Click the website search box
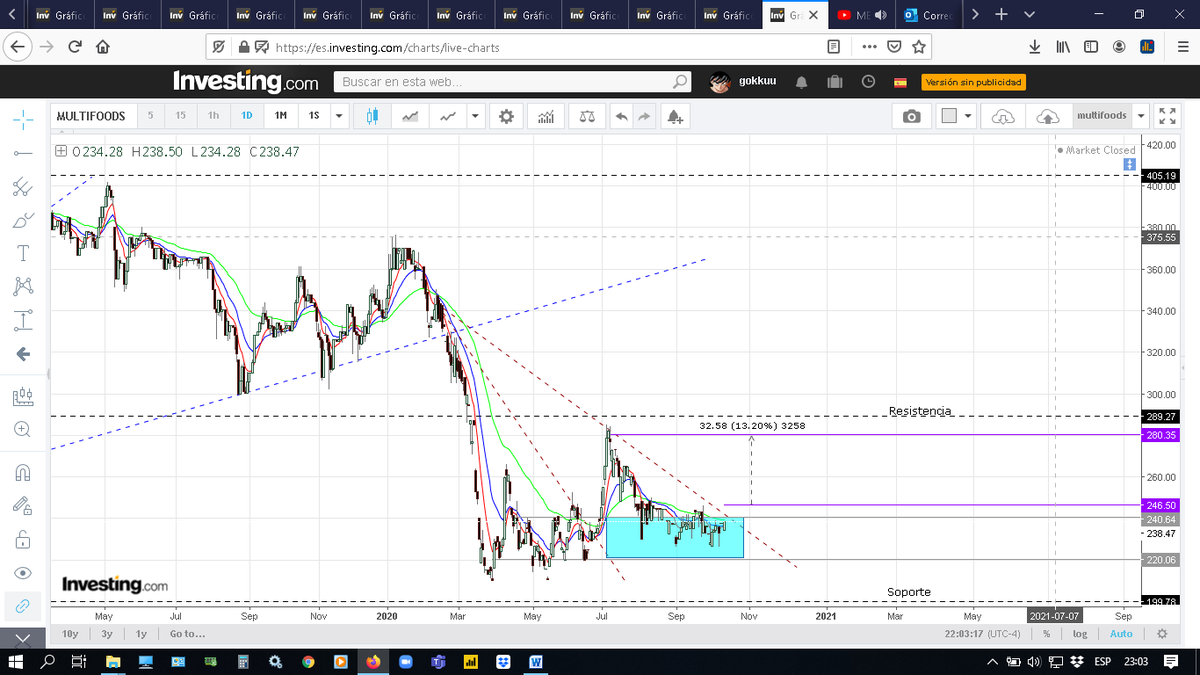This screenshot has height=675, width=1200. [512, 82]
